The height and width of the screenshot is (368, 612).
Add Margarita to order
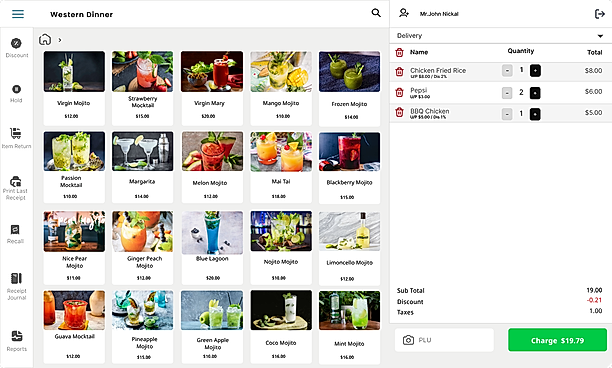tap(142, 167)
